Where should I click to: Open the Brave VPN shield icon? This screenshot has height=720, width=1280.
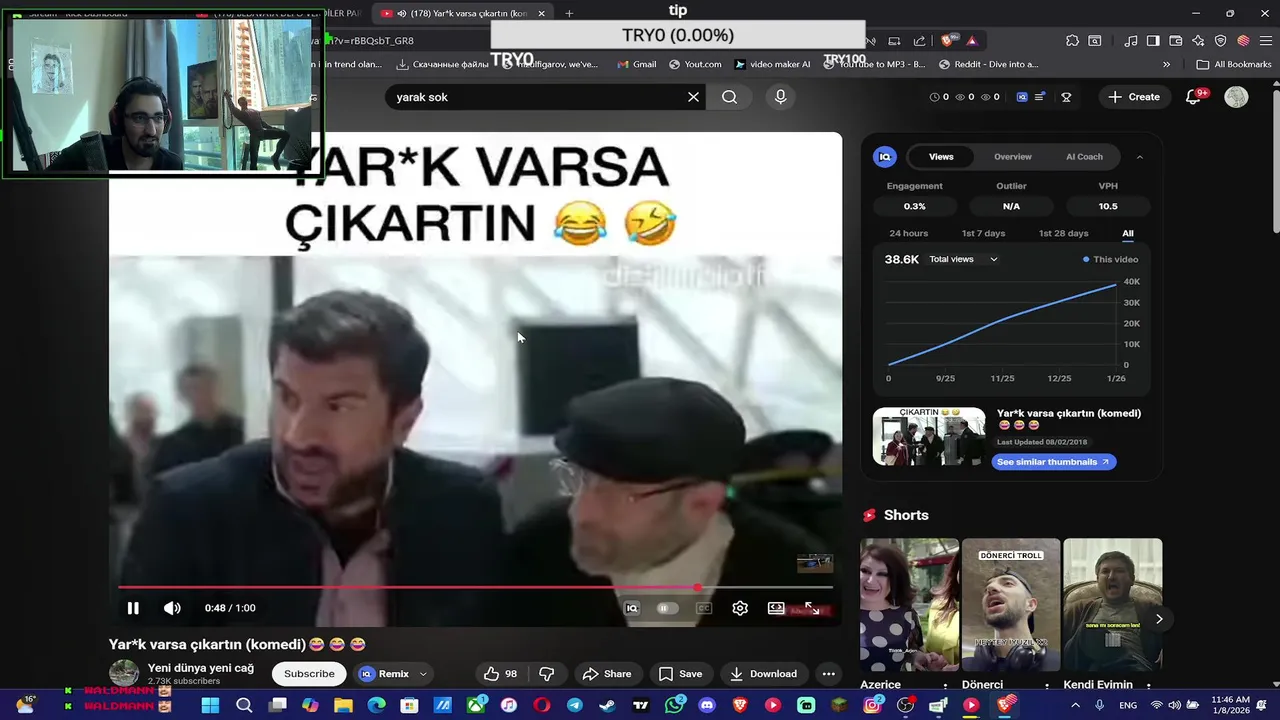(1220, 41)
